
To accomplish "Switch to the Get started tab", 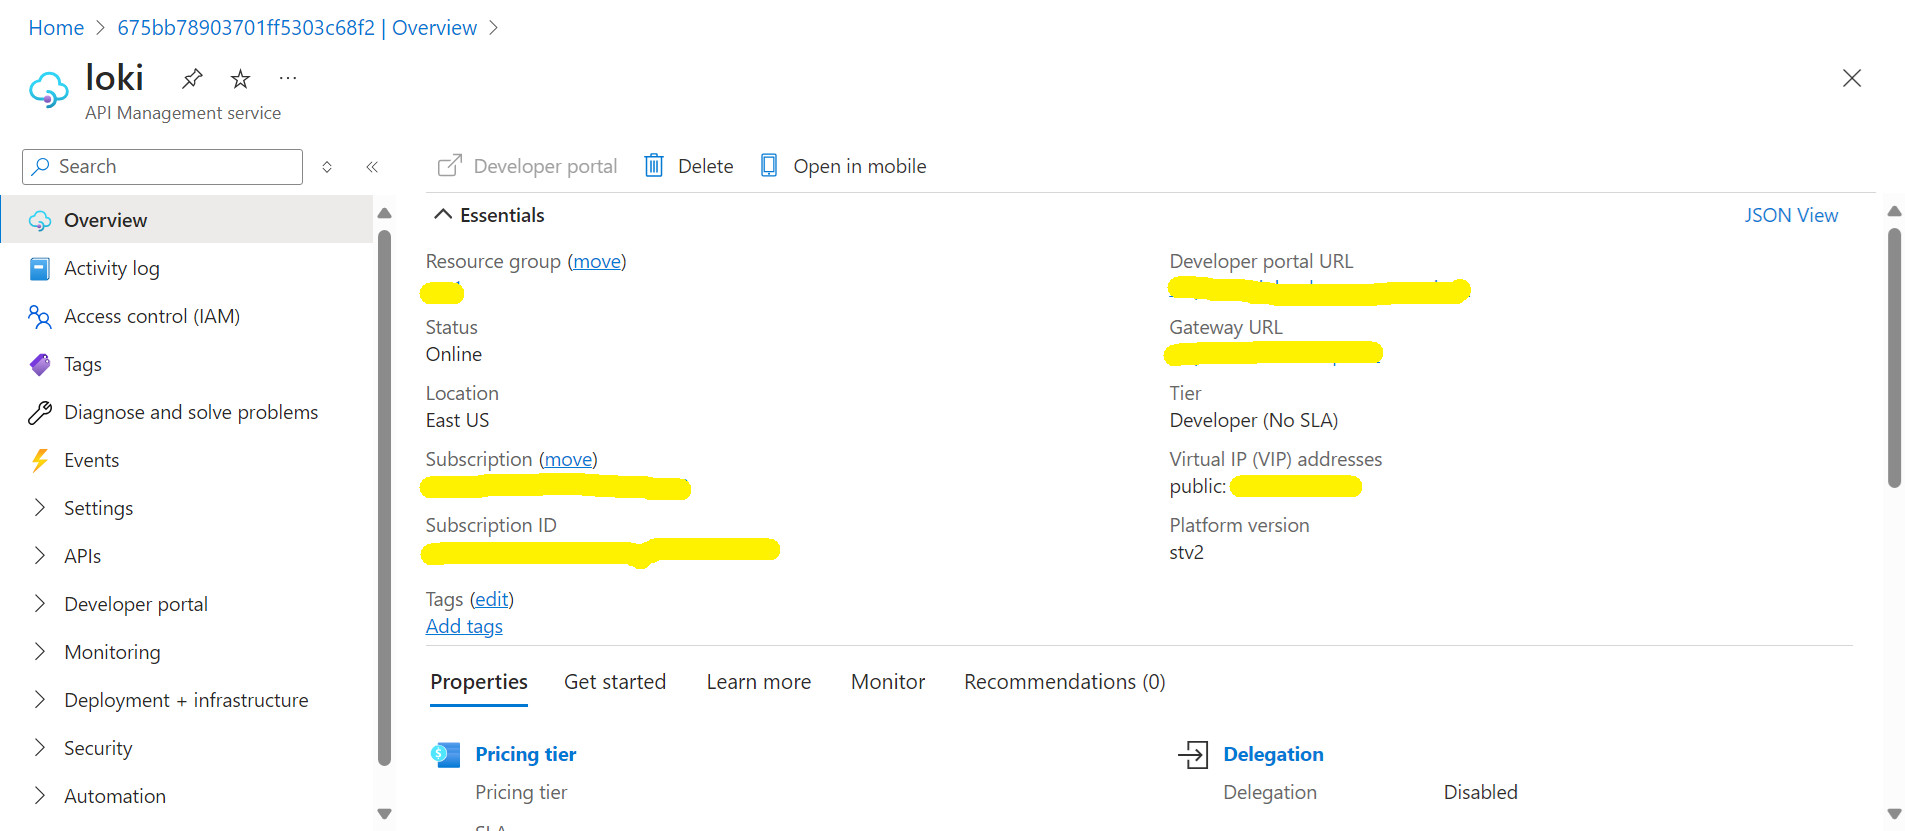I will point(615,682).
